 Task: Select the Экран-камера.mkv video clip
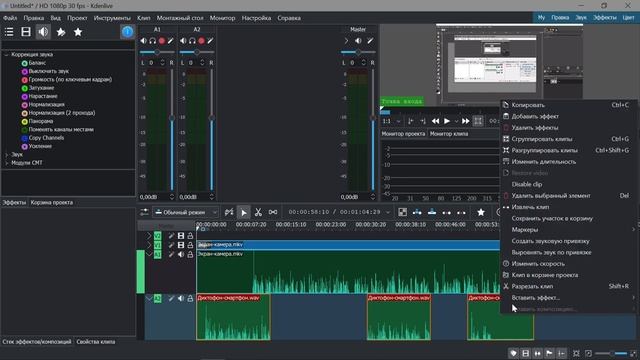pos(348,245)
